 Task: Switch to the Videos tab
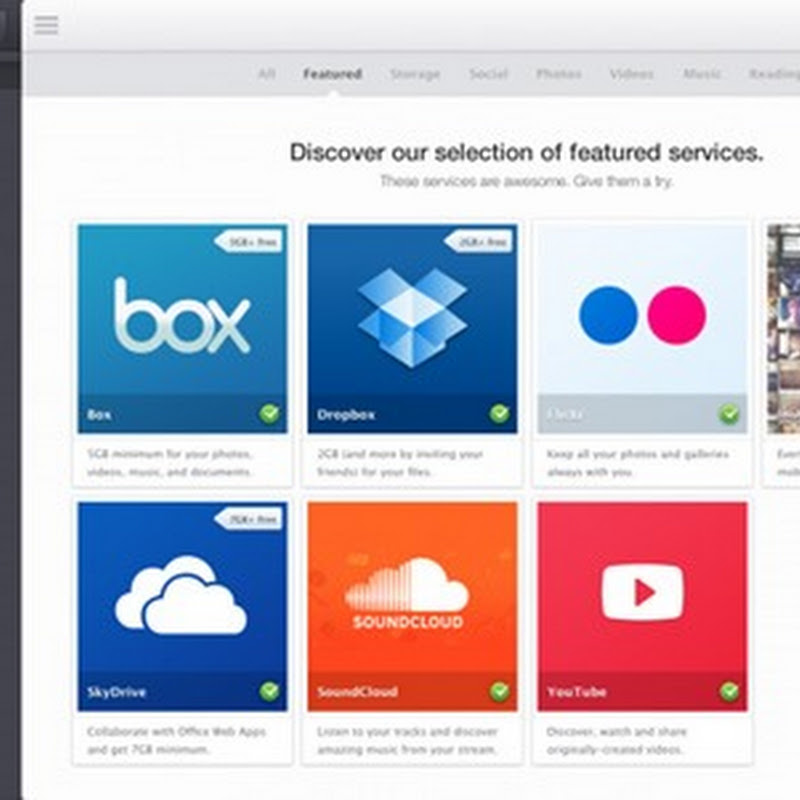pos(632,74)
